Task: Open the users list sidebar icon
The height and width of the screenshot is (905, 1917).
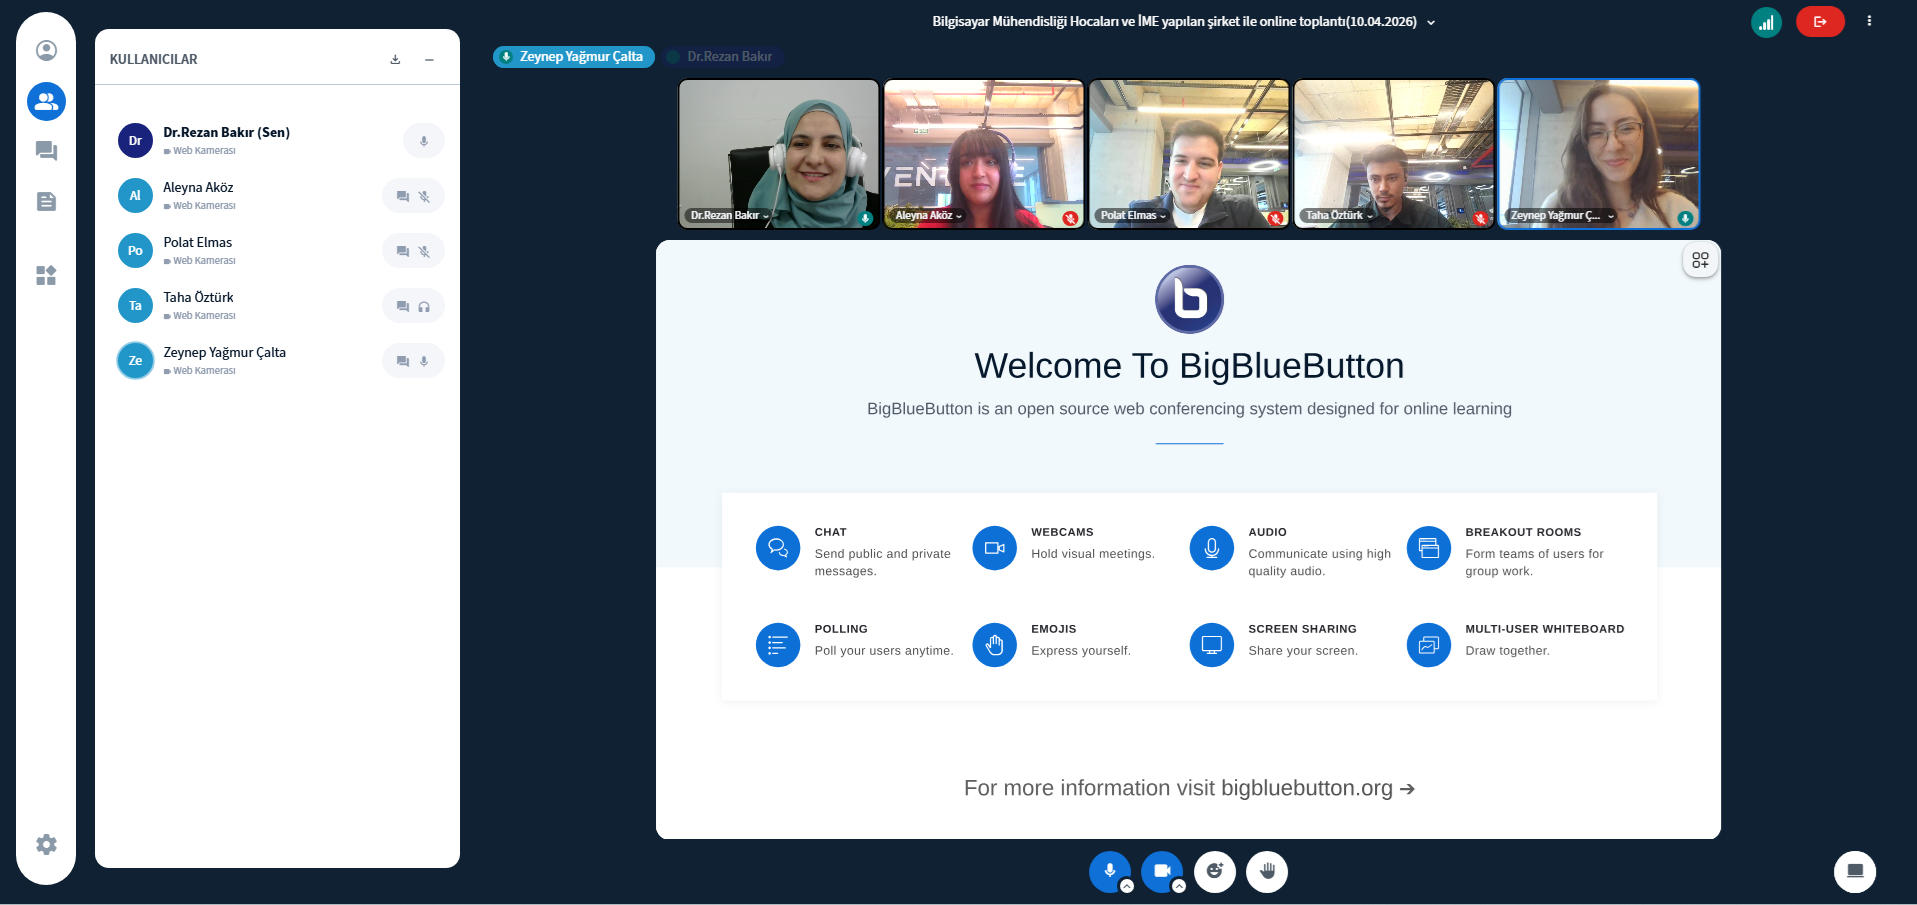Action: point(46,101)
